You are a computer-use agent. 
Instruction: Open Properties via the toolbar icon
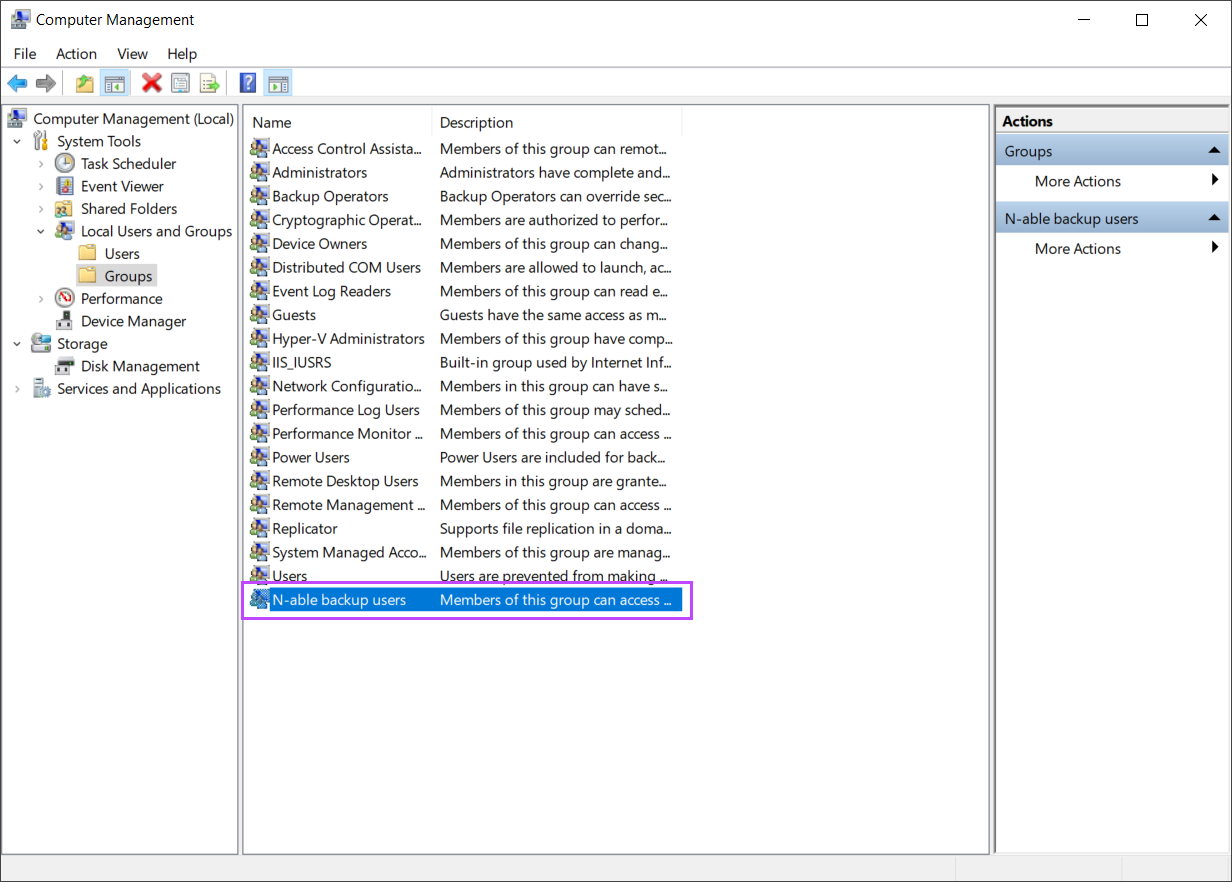(180, 84)
